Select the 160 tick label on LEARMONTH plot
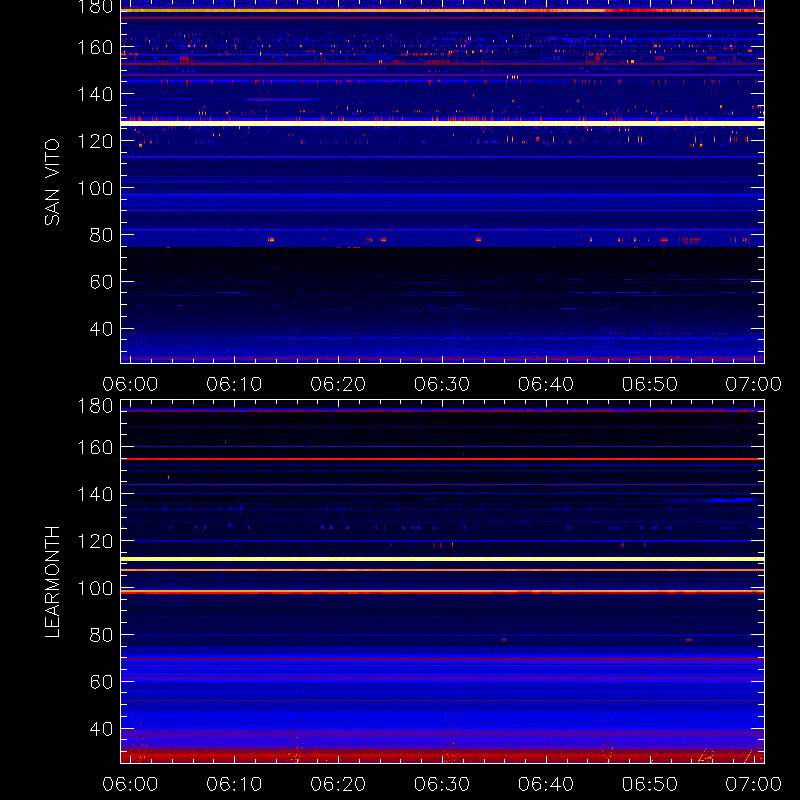Viewport: 800px width, 800px height. pos(95,447)
